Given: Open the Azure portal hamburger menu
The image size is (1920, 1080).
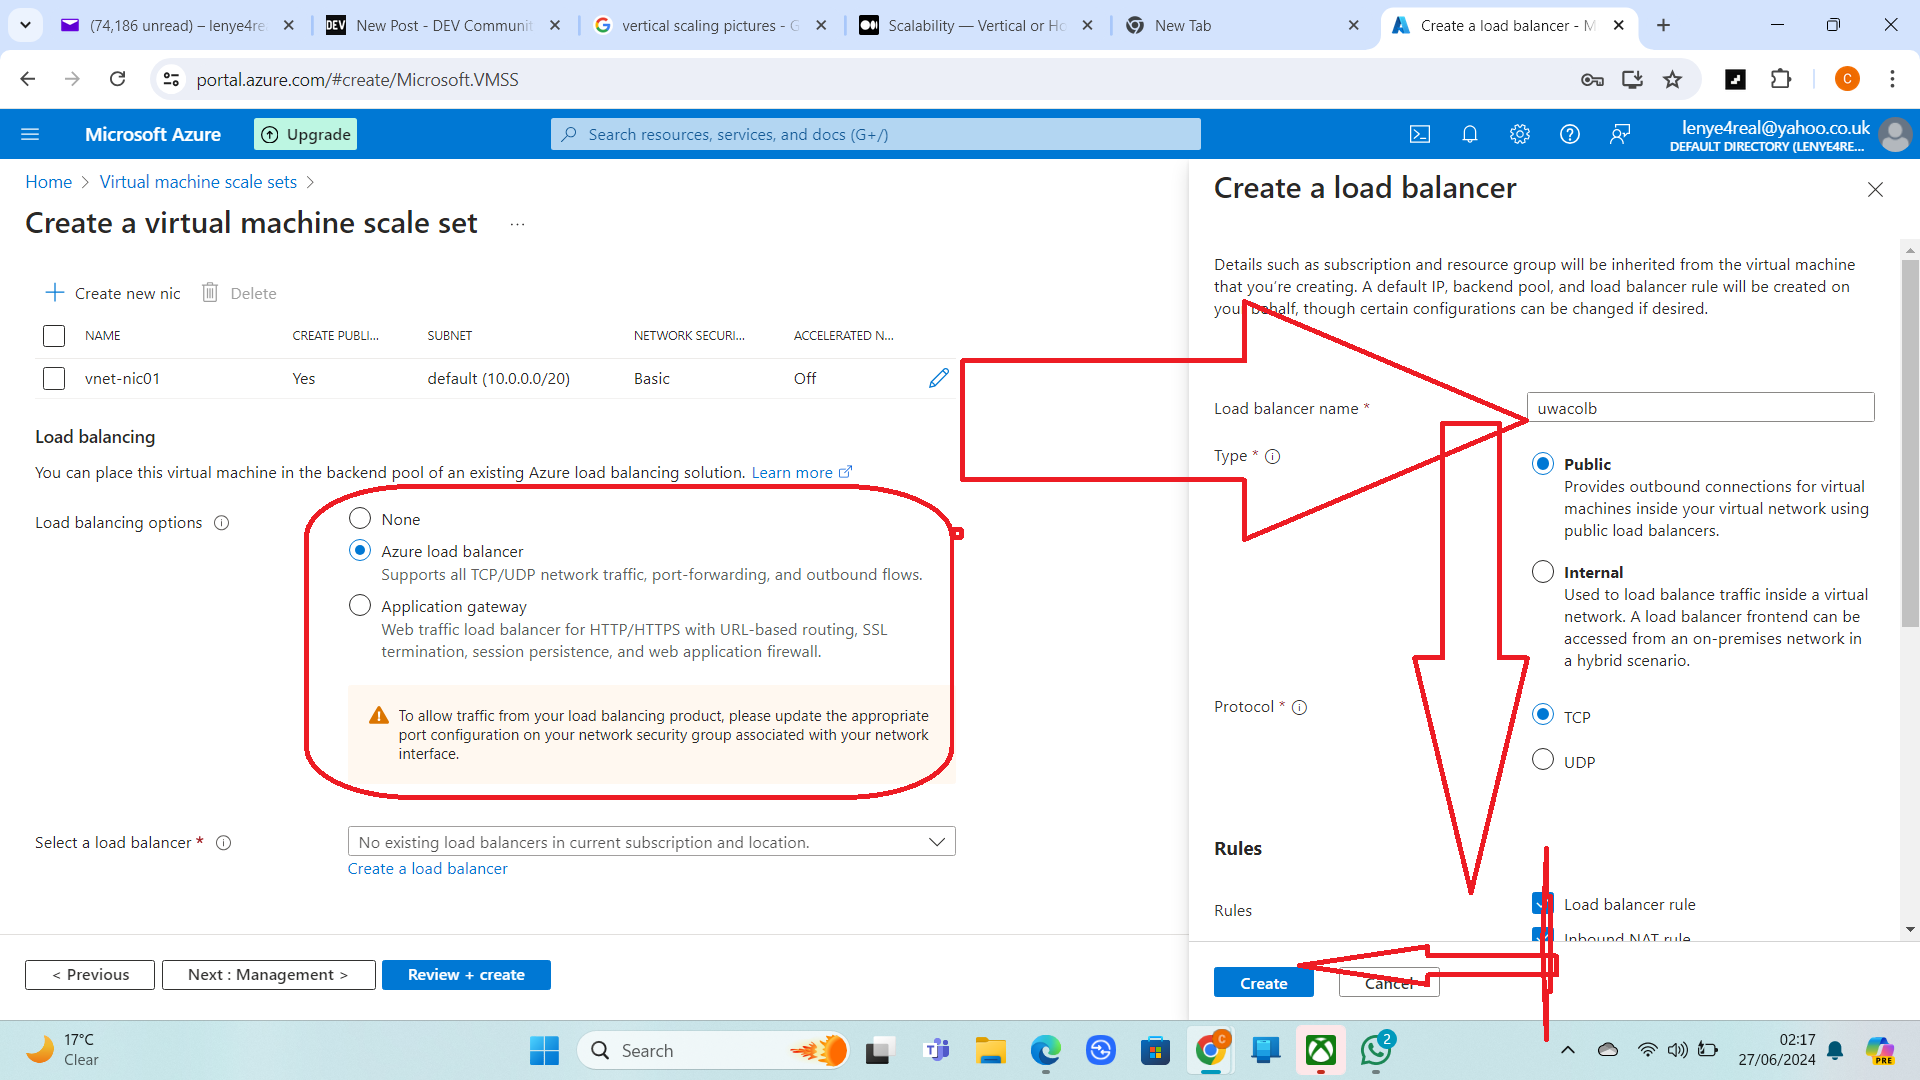Looking at the screenshot, I should [x=30, y=134].
